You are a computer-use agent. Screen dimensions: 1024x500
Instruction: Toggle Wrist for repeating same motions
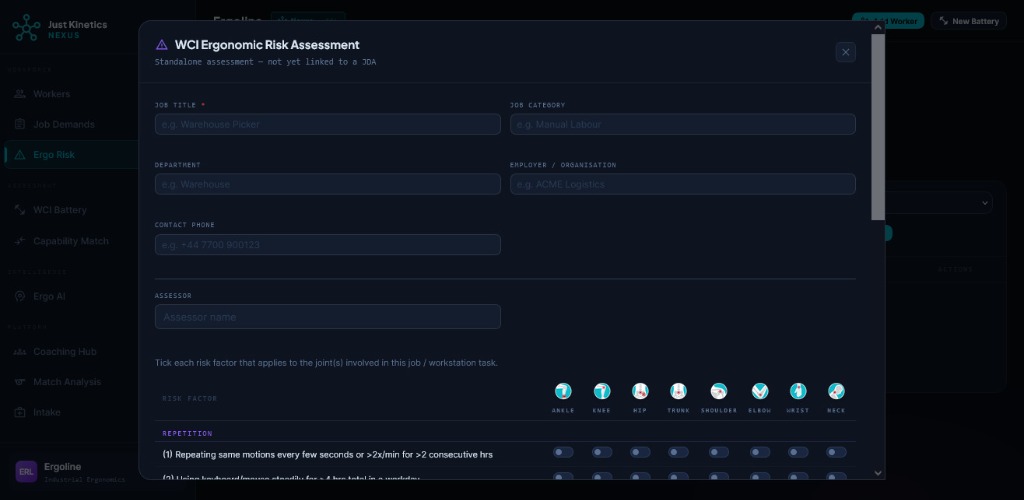coord(797,452)
